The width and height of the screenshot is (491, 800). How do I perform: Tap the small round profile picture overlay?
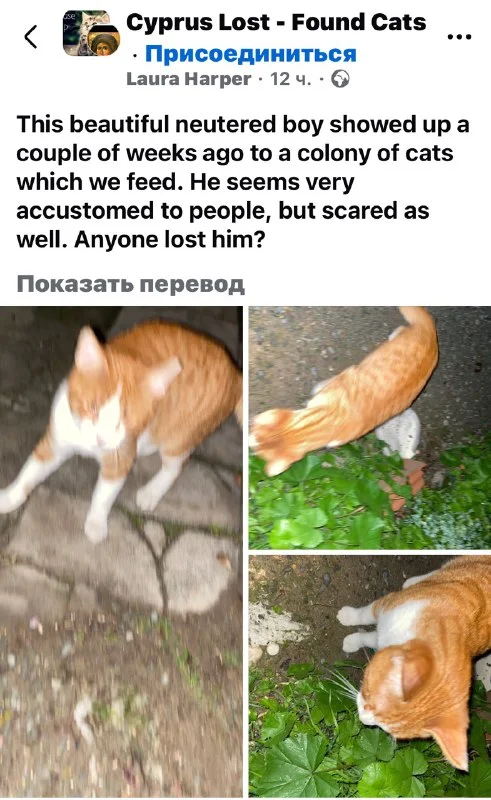[x=104, y=41]
